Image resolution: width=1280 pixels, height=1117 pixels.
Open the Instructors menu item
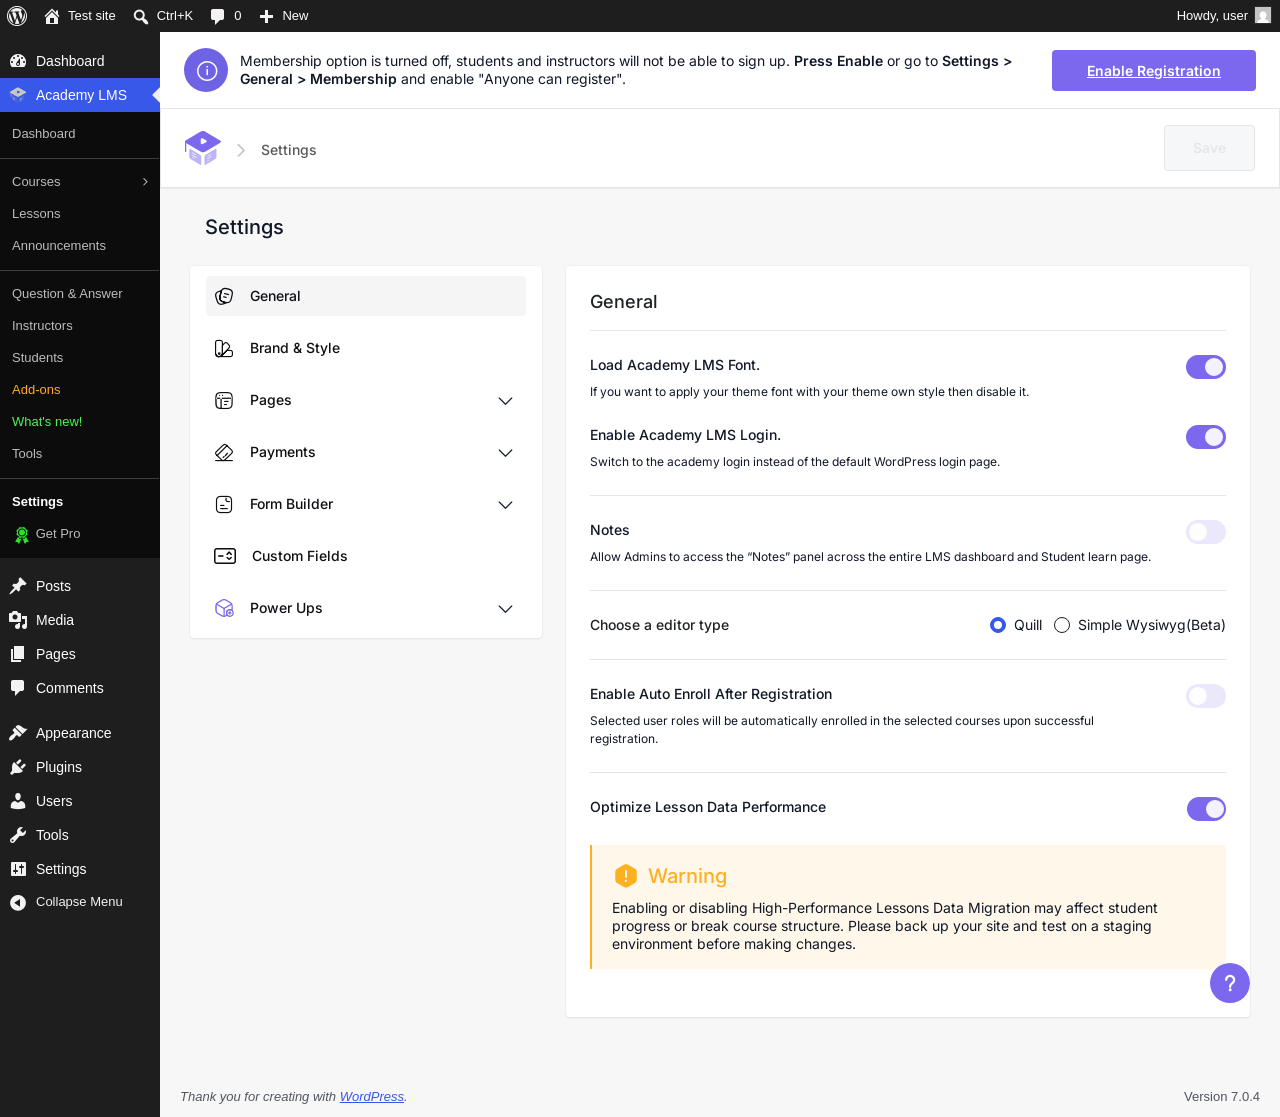coord(42,326)
